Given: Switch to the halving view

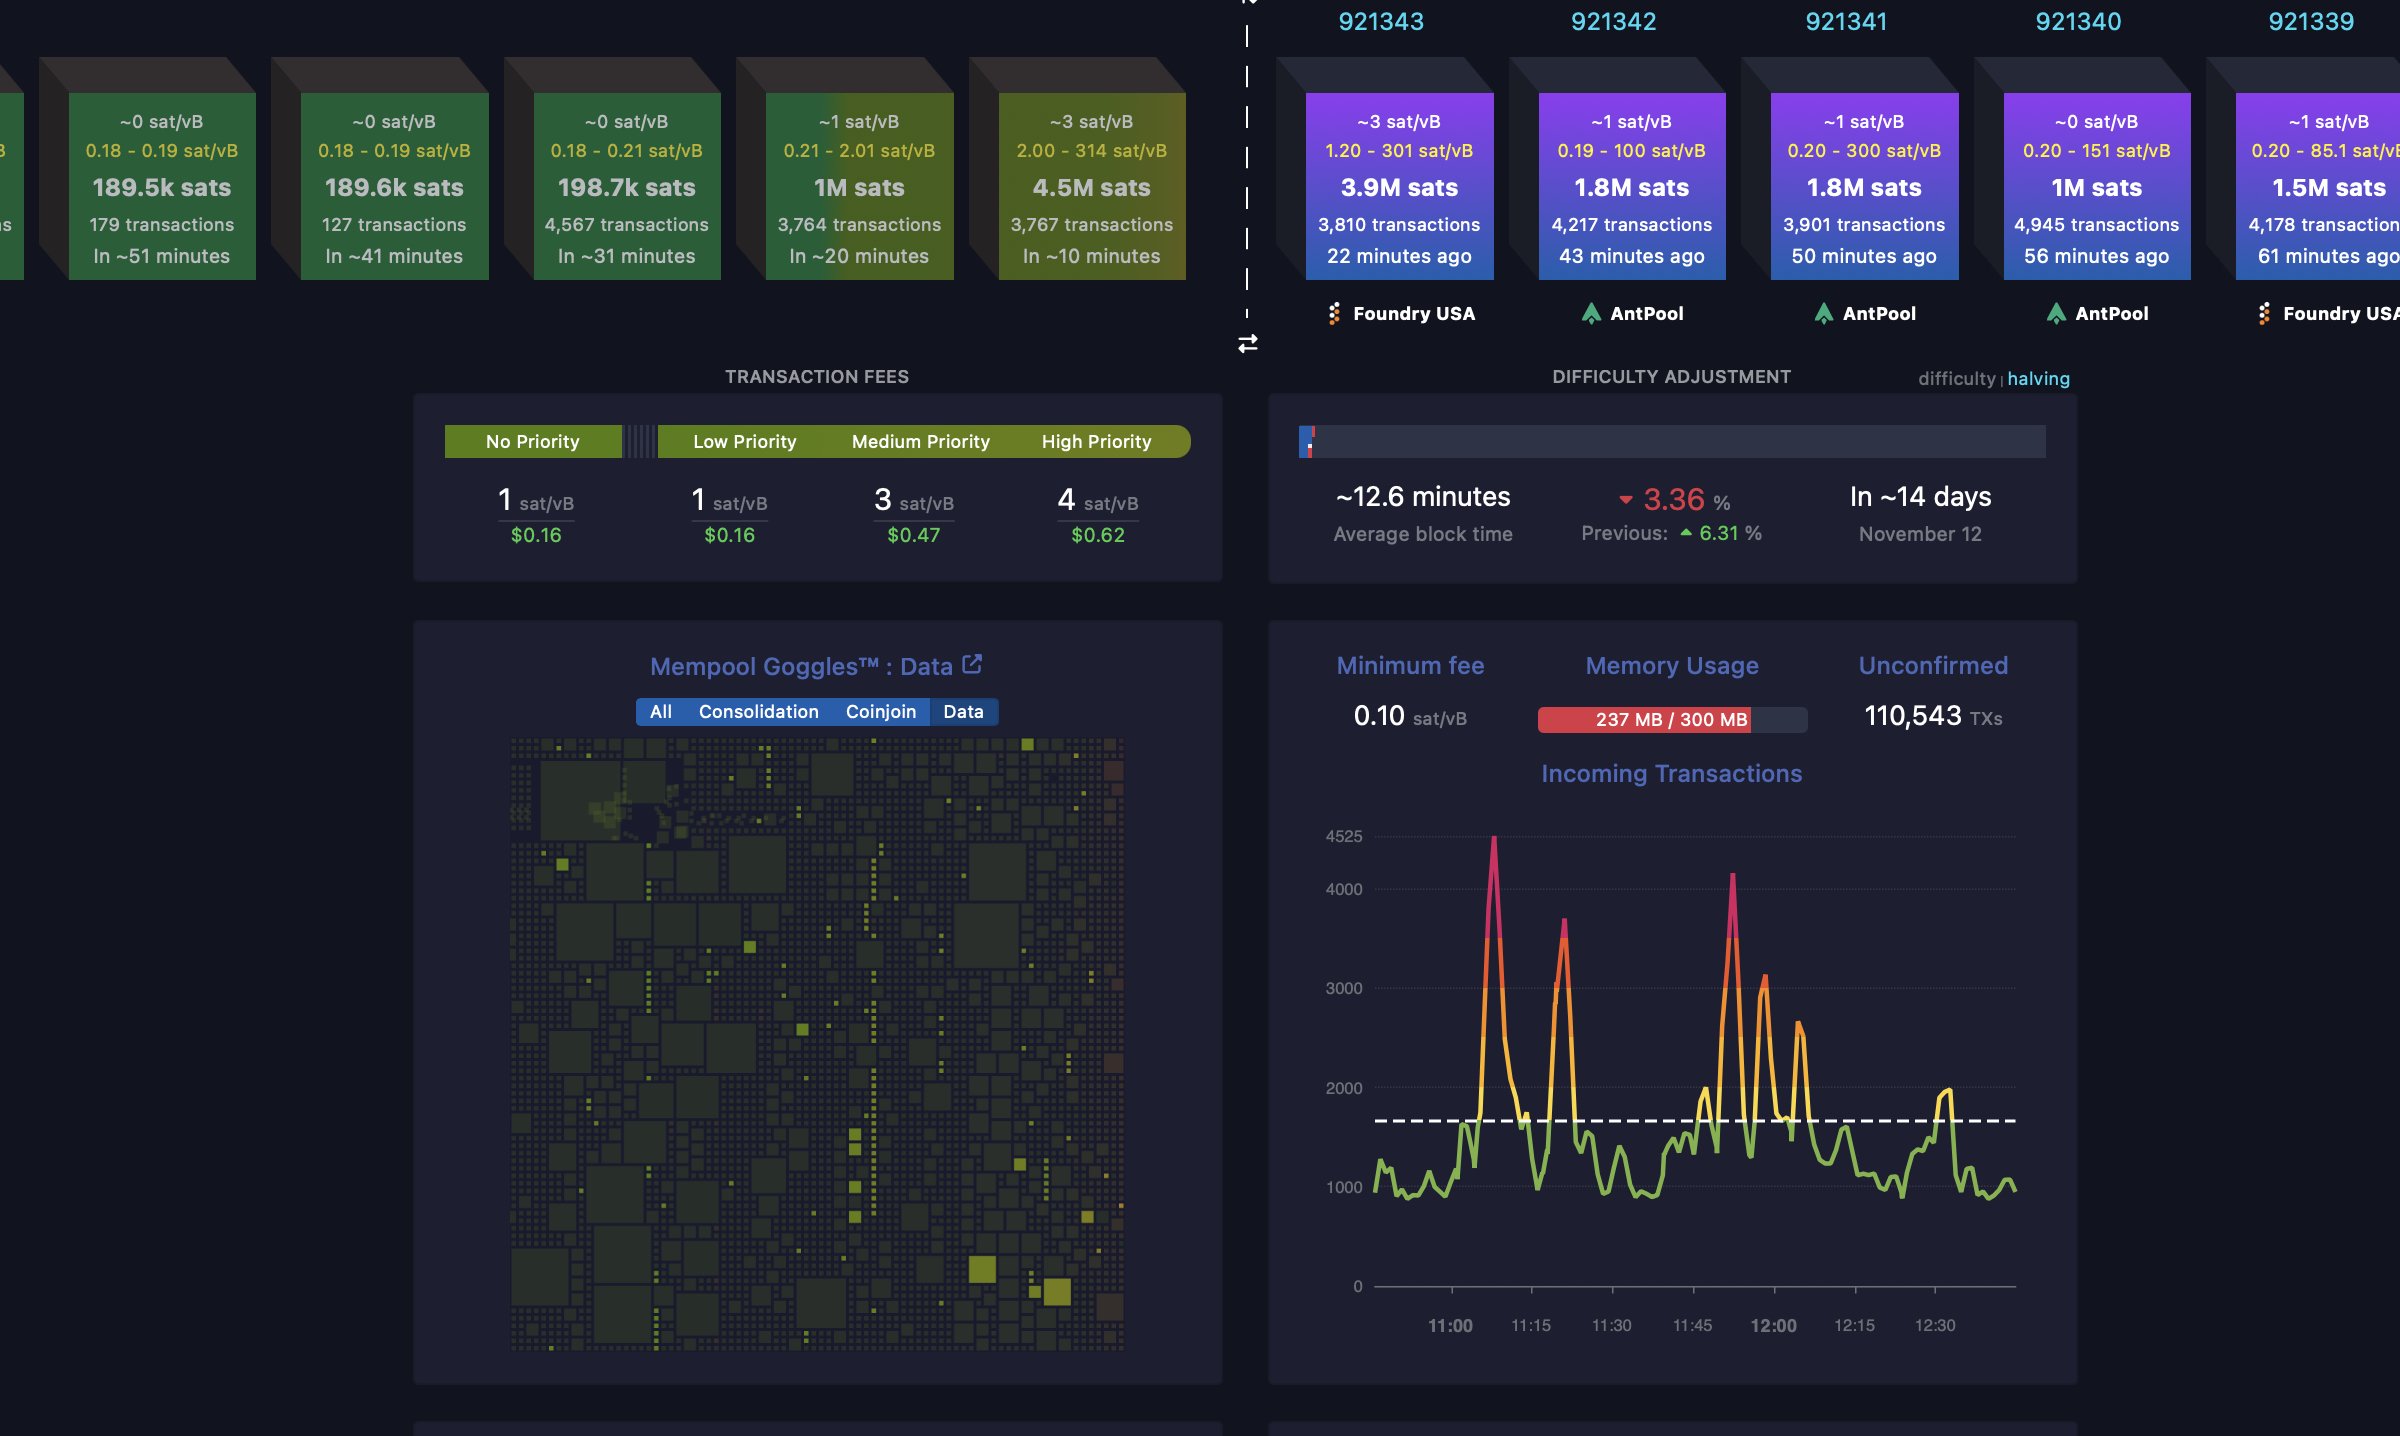Looking at the screenshot, I should [x=2038, y=379].
